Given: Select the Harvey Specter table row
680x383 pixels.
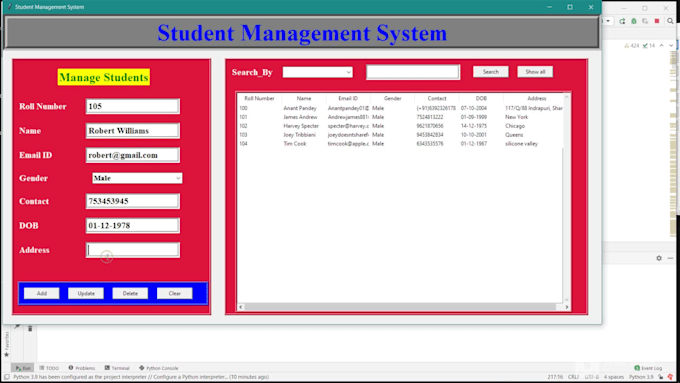Looking at the screenshot, I should [400, 126].
